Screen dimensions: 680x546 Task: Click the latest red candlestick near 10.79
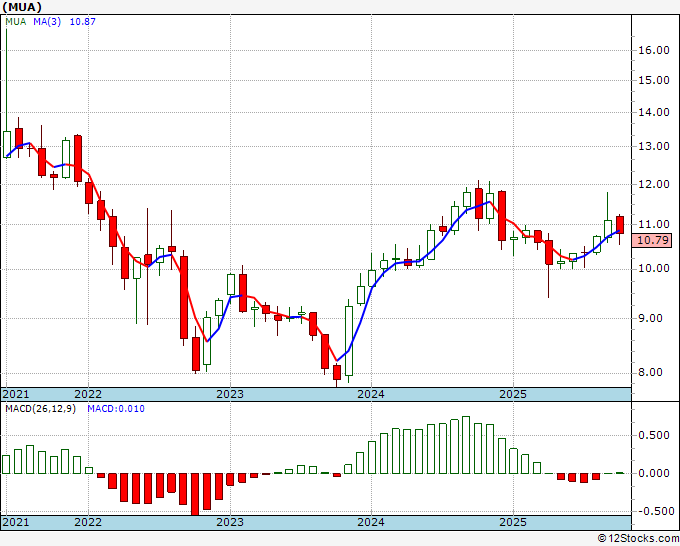pyautogui.click(x=620, y=225)
